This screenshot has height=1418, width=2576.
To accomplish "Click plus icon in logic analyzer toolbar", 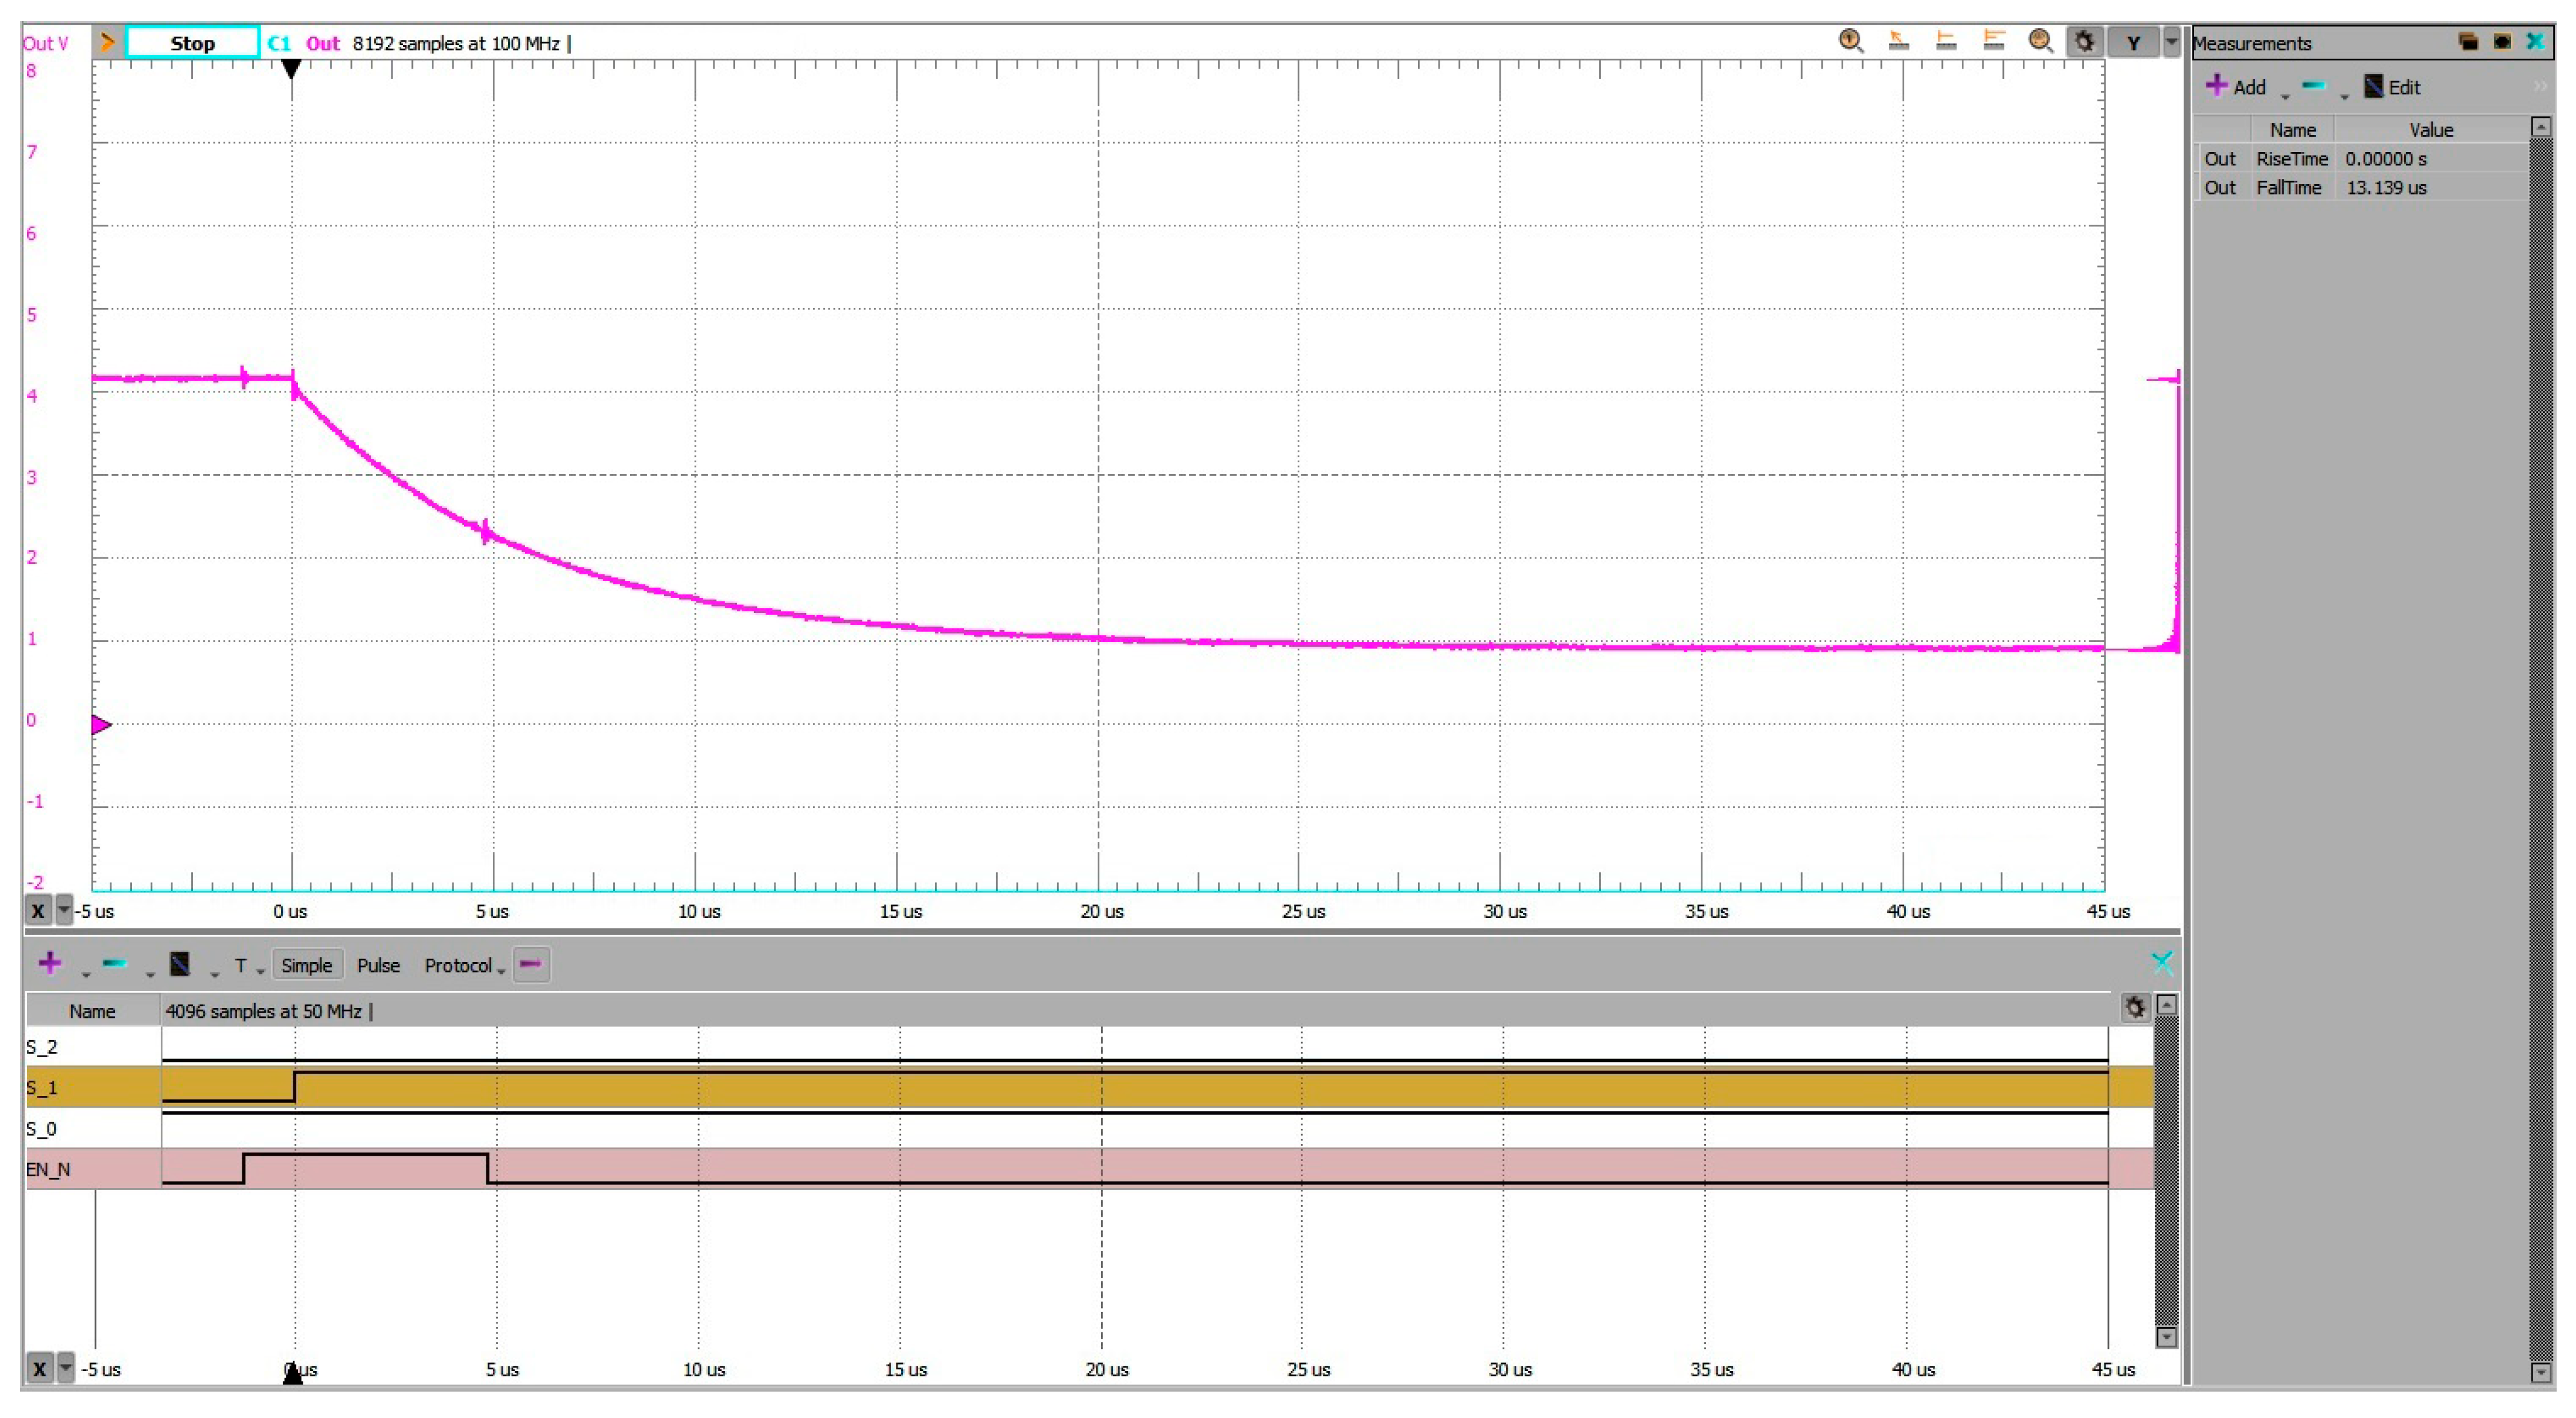I will point(49,963).
